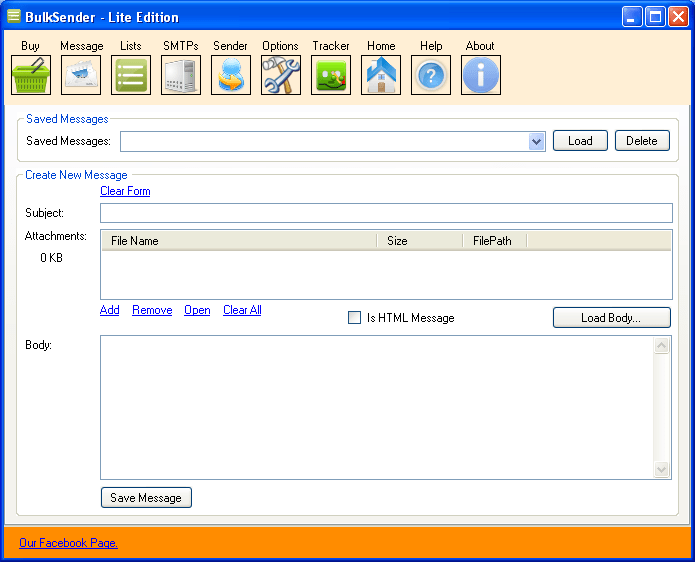This screenshot has height=562, width=695.
Task: Select the Message envelope icon
Action: (x=81, y=75)
